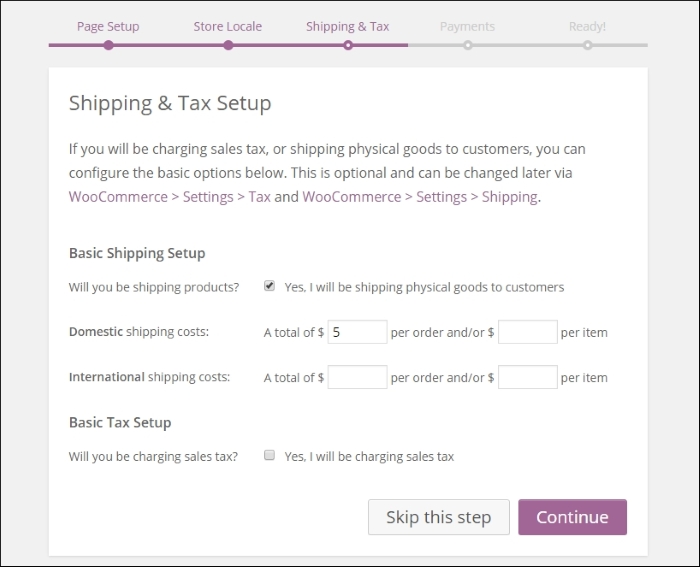This screenshot has height=567, width=700.
Task: Click the Store Locale step dot
Action: coord(228,45)
